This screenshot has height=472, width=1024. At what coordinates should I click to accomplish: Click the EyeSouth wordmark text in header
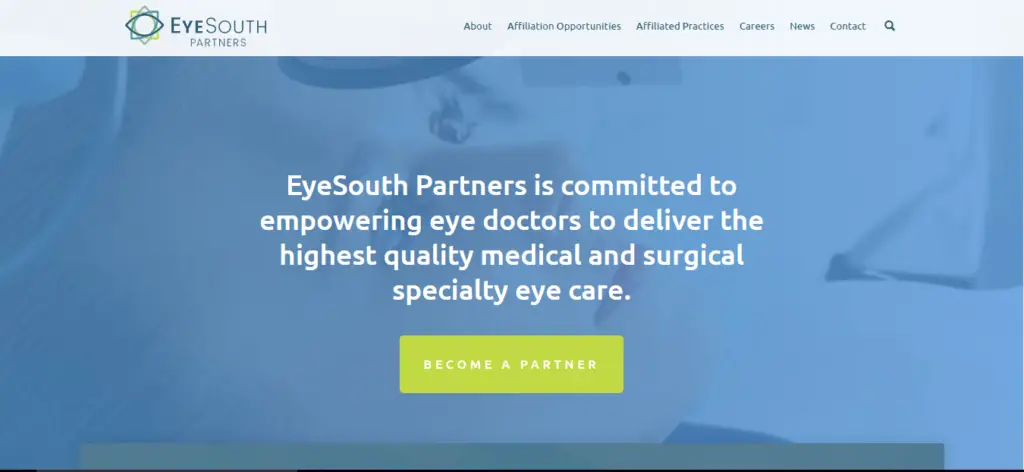click(218, 26)
